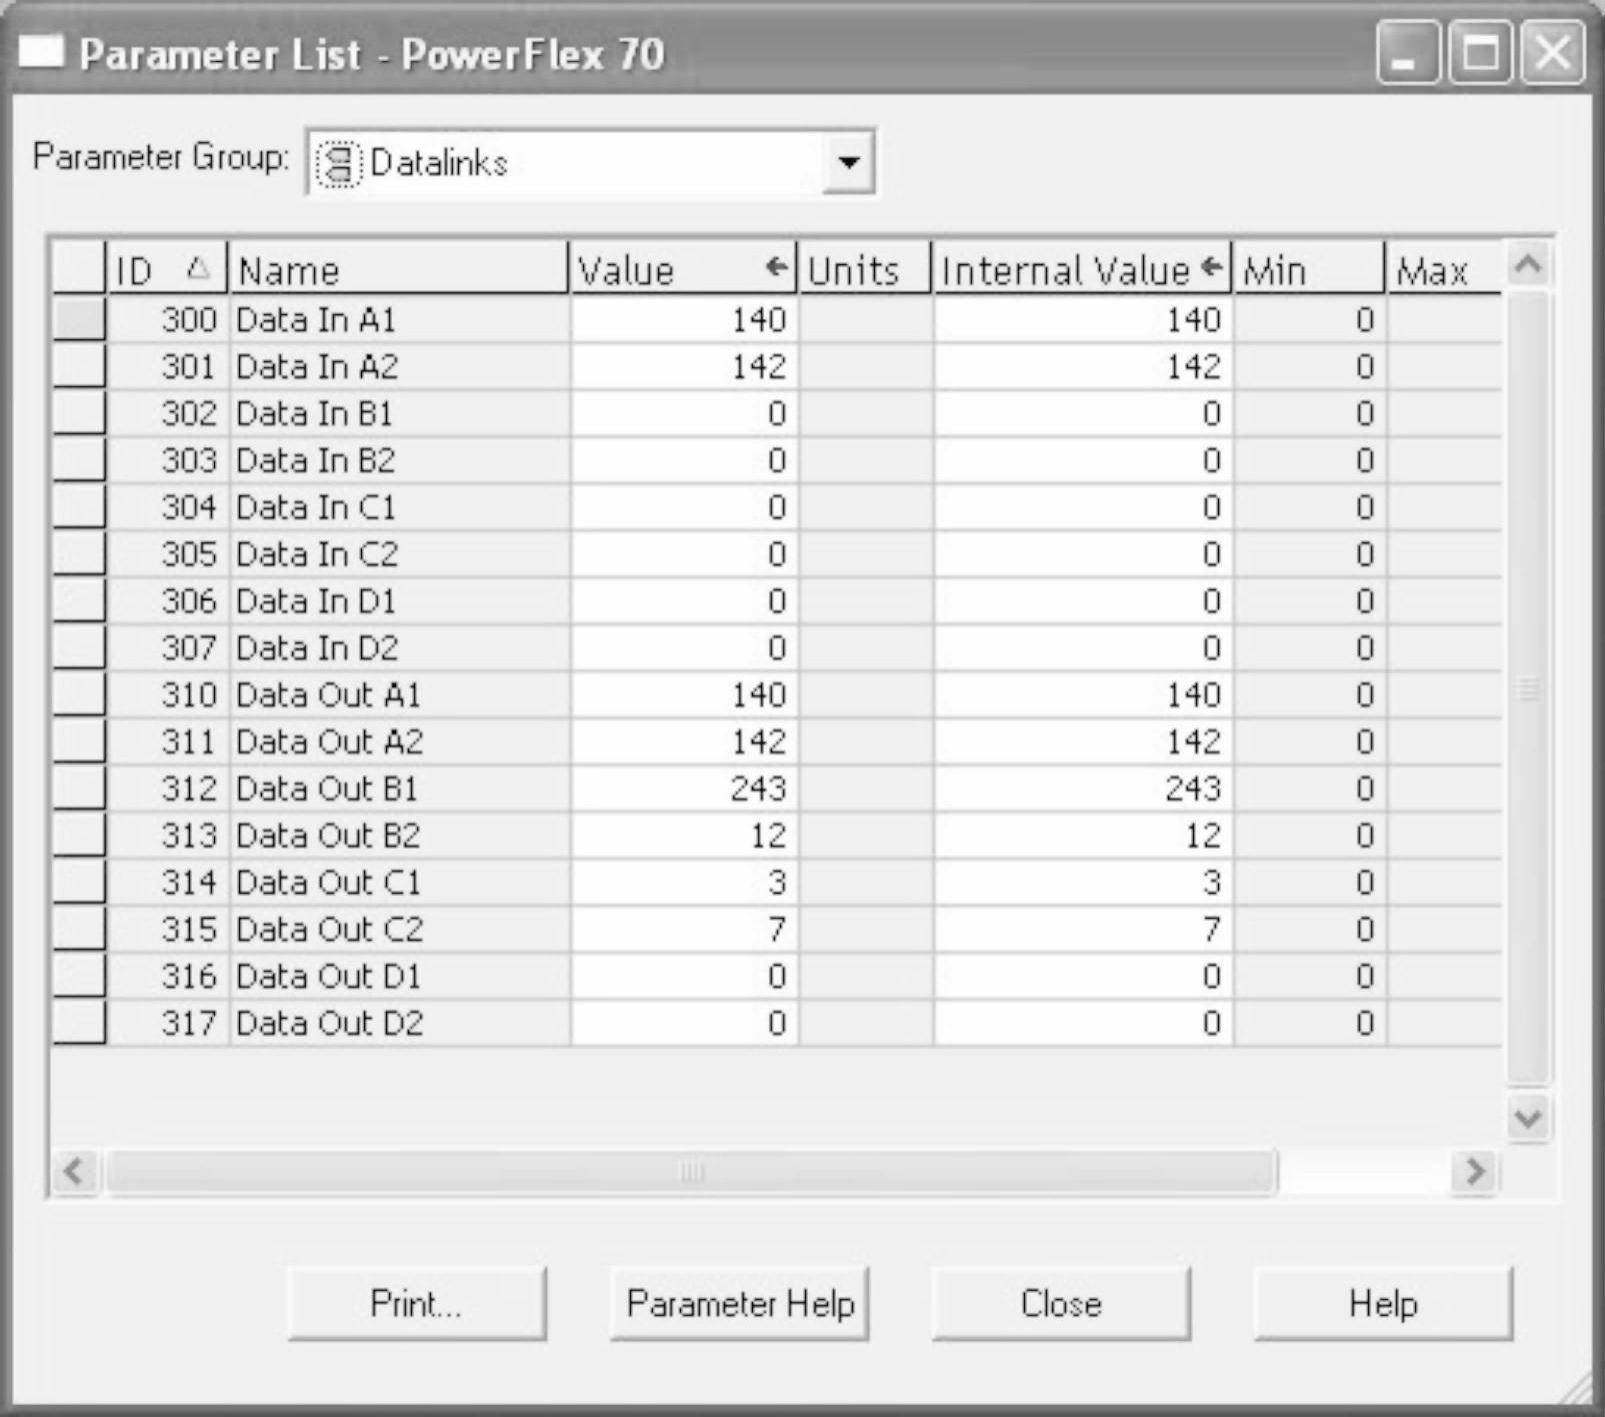1605x1417 pixels.
Task: Minimize the Parameter List window
Action: coord(1408,53)
